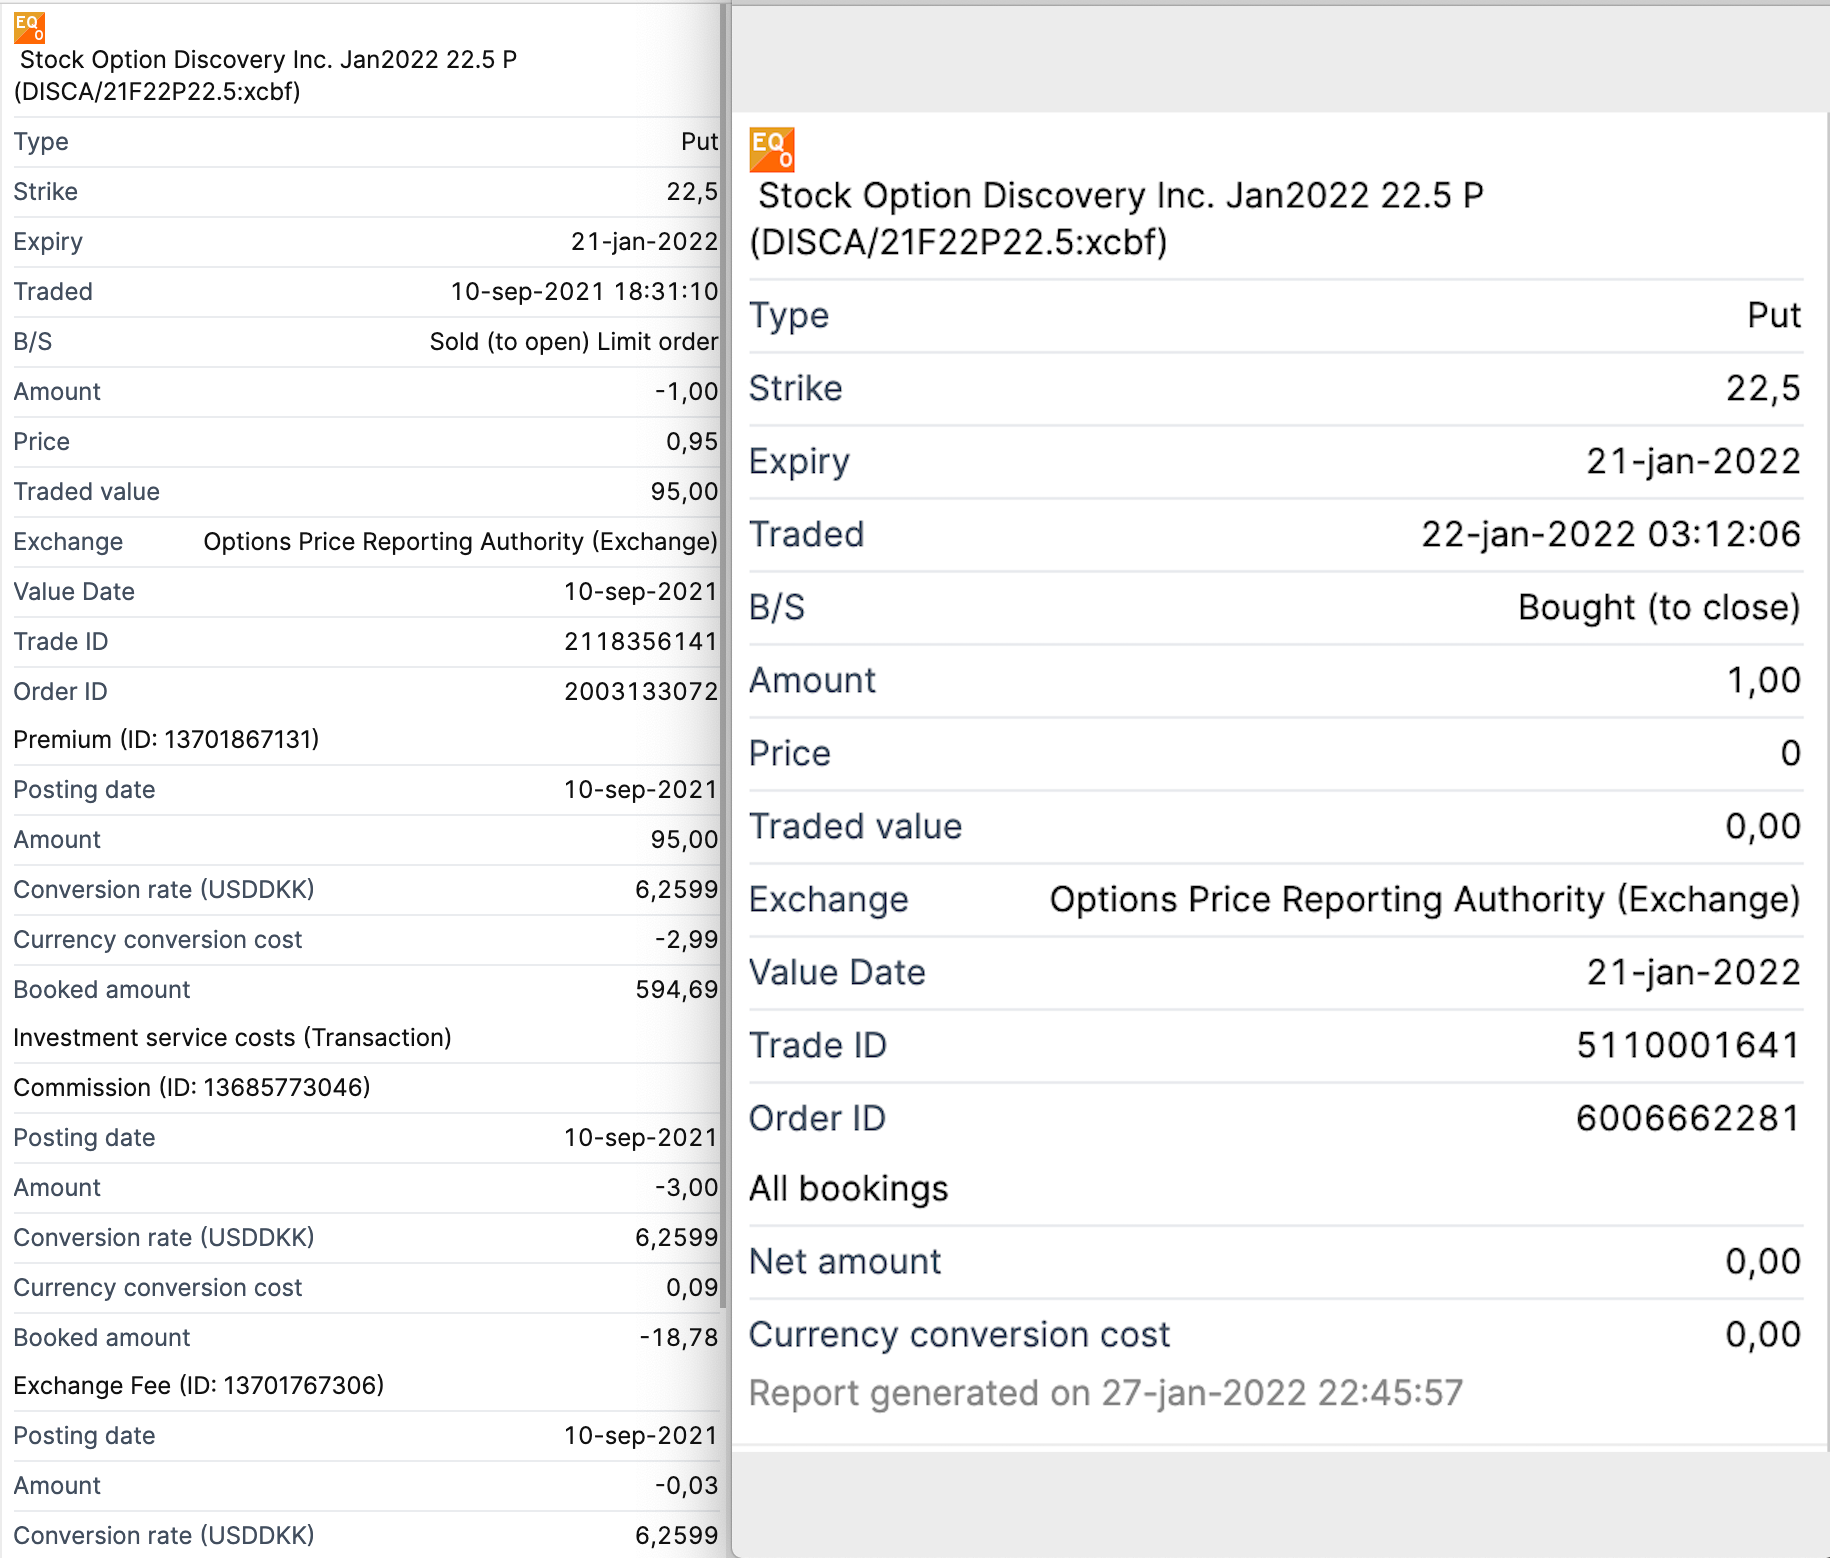This screenshot has width=1830, height=1558.
Task: Click the Expiry value '21-jan-2022' in the left panel
Action: pyautogui.click(x=645, y=242)
